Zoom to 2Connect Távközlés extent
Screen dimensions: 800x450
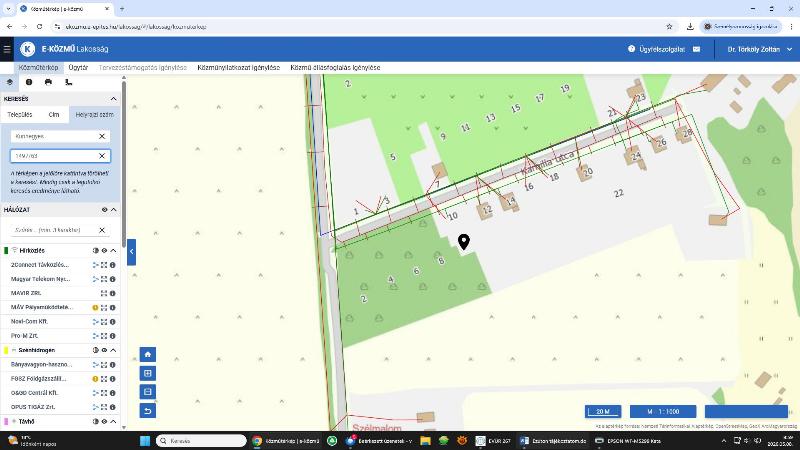point(104,265)
